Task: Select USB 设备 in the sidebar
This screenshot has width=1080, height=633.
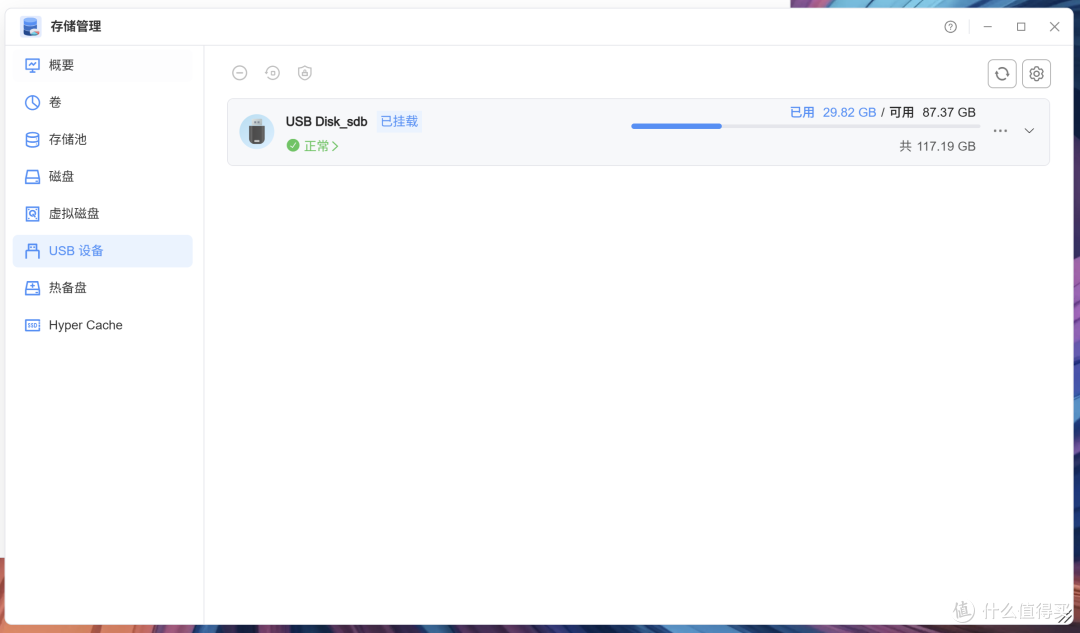Action: [103, 251]
